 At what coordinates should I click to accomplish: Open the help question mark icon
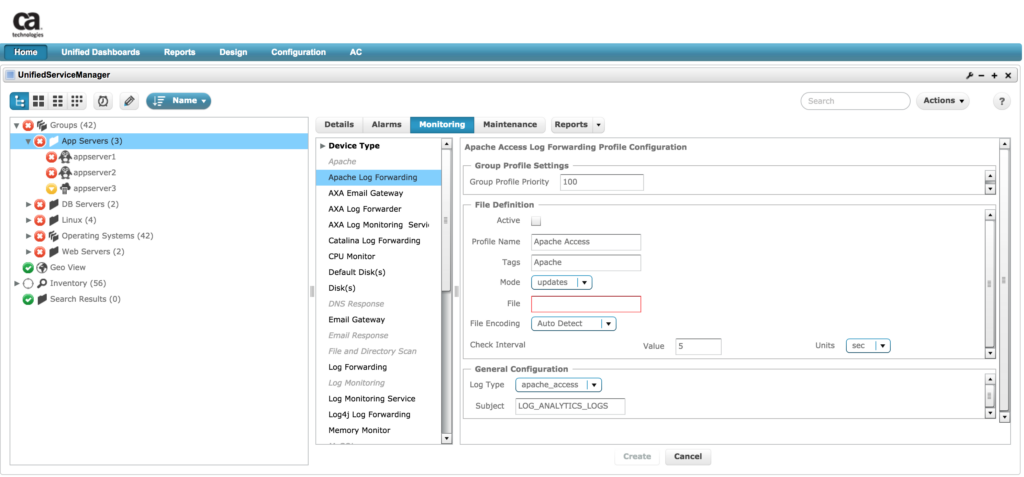(x=1001, y=101)
